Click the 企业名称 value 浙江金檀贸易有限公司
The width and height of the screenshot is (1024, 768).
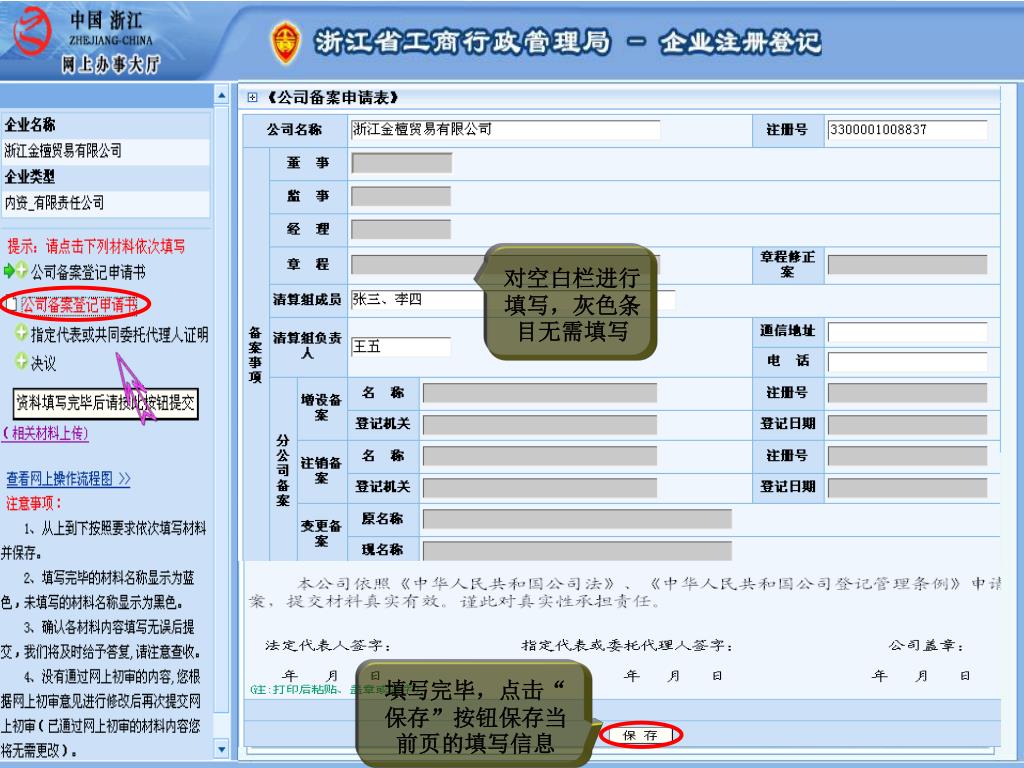(x=63, y=151)
